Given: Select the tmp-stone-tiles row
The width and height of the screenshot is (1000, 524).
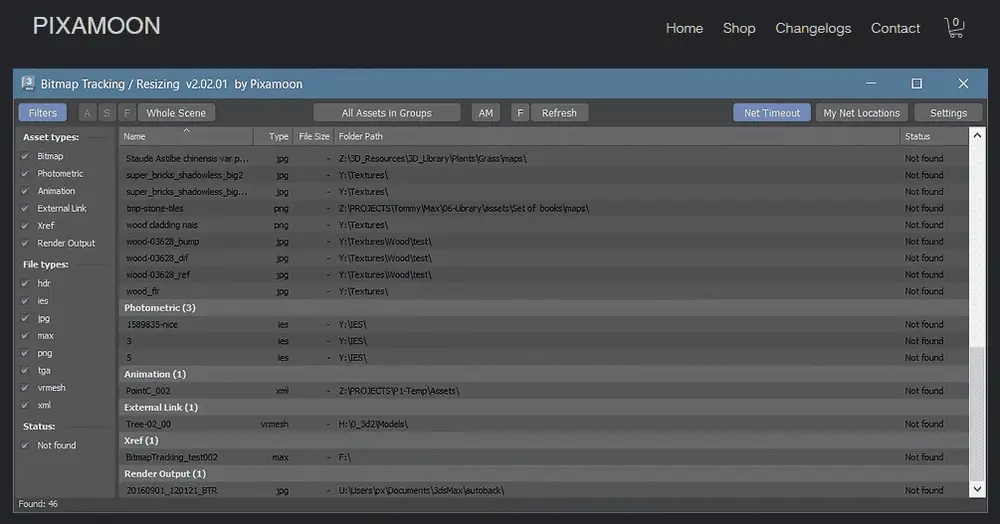Looking at the screenshot, I should click(x=543, y=208).
